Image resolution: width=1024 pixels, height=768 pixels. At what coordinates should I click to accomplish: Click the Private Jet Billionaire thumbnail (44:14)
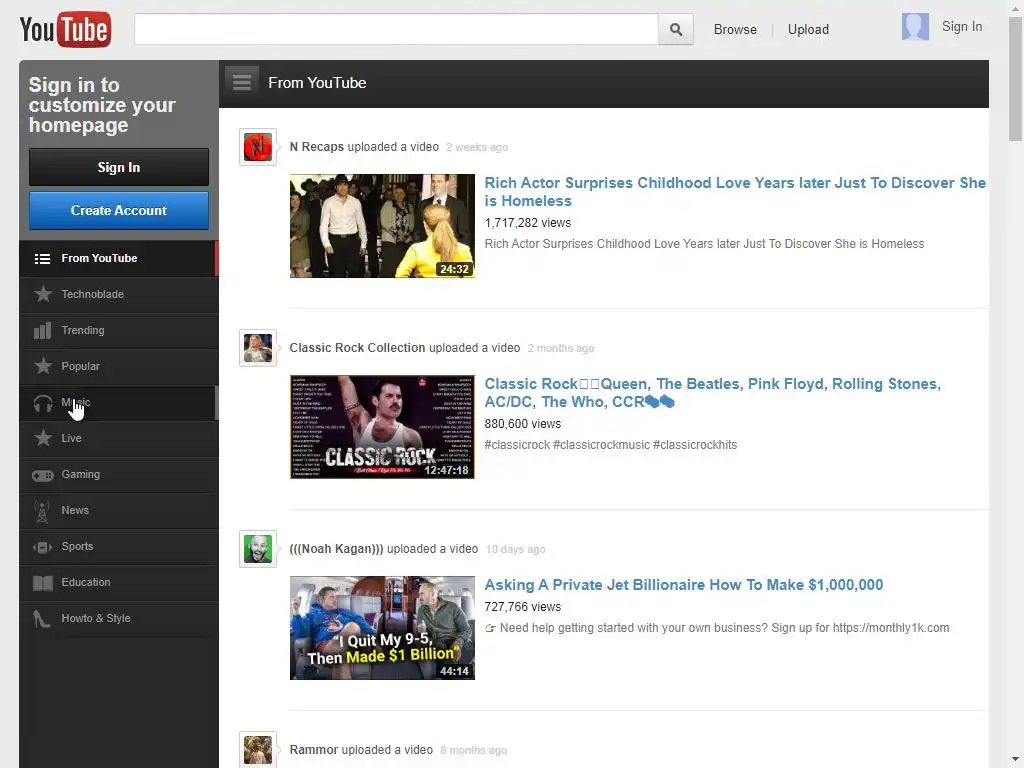(x=382, y=628)
